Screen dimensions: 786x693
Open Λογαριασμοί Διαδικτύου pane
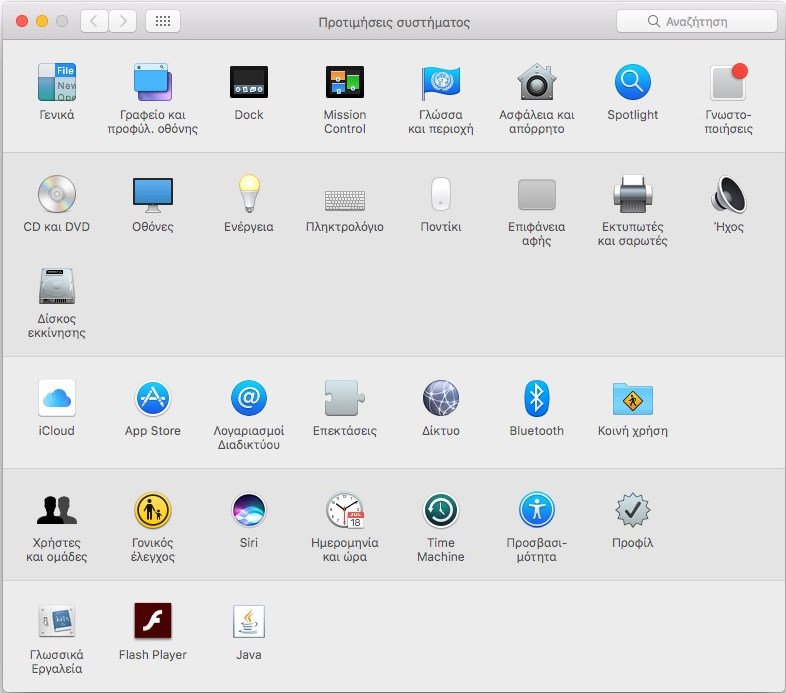pyautogui.click(x=249, y=398)
